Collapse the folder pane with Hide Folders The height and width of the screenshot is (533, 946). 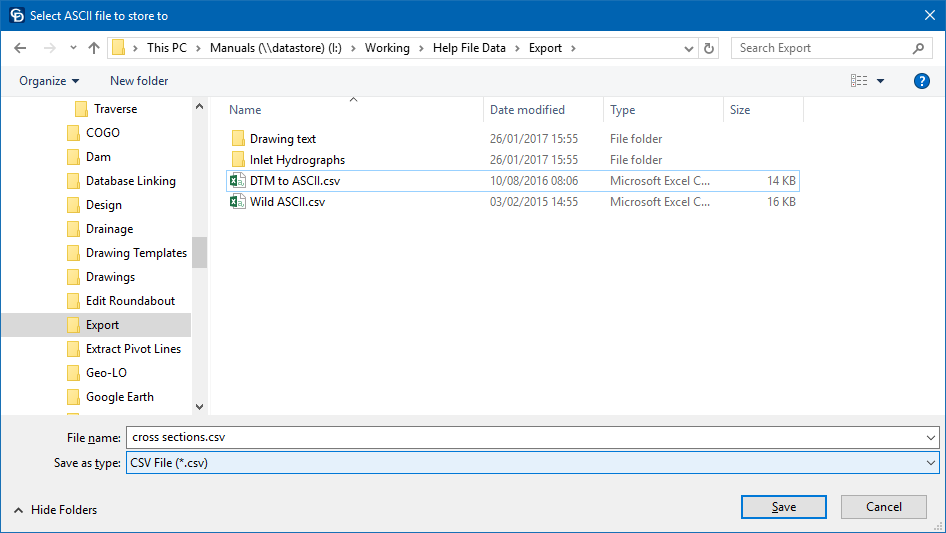coord(56,509)
